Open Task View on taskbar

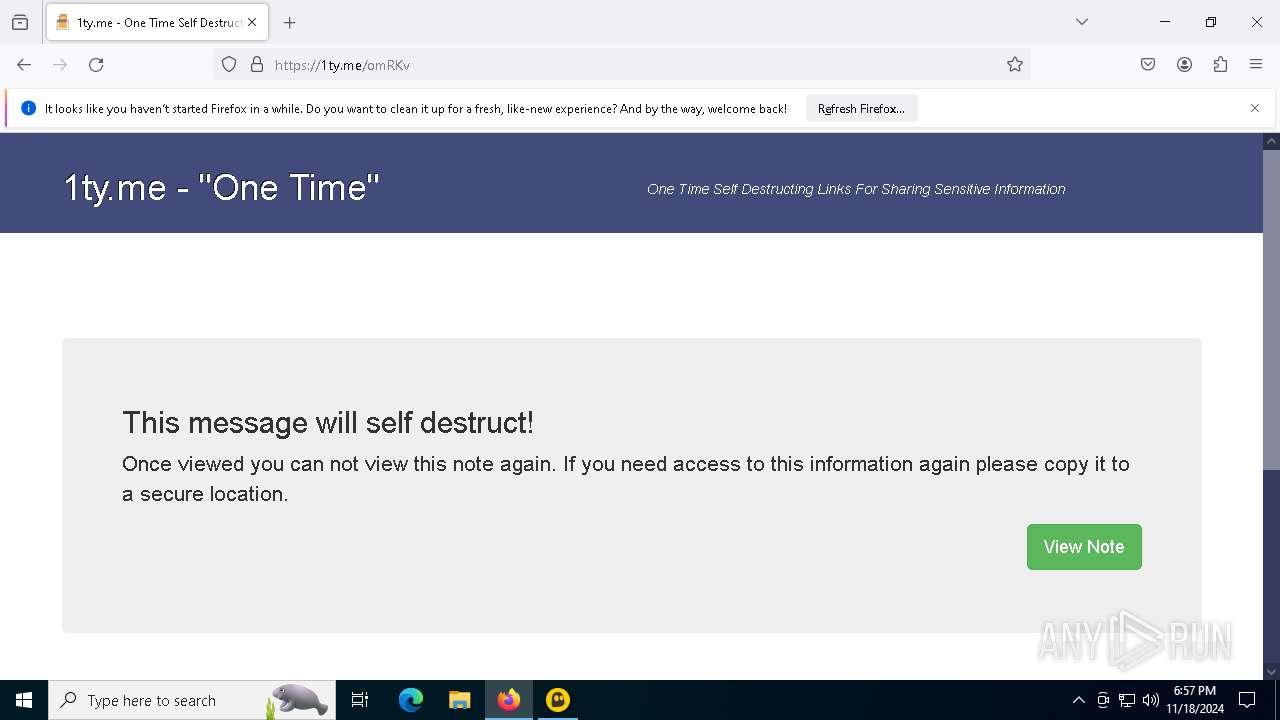coord(360,700)
